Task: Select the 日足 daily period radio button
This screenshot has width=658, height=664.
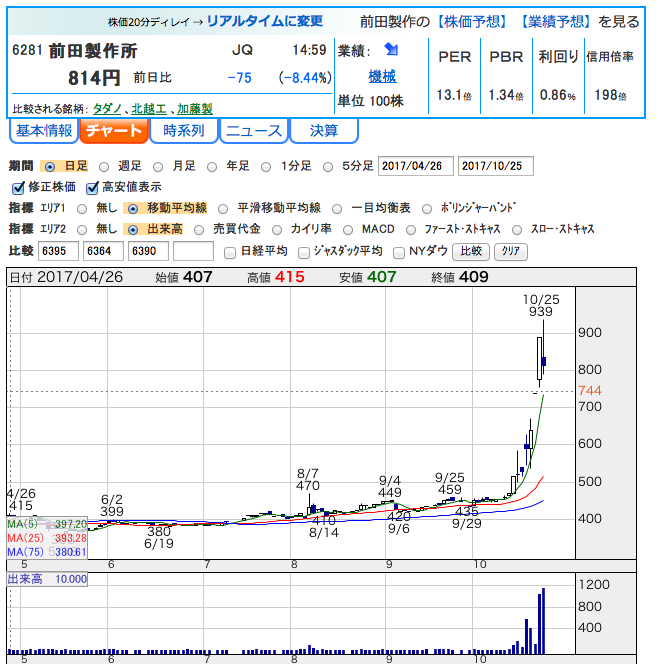Action: click(50, 167)
